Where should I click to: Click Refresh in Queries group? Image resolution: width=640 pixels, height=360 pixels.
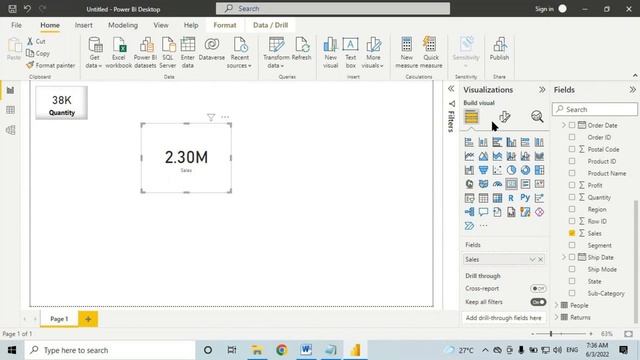pyautogui.click(x=302, y=49)
